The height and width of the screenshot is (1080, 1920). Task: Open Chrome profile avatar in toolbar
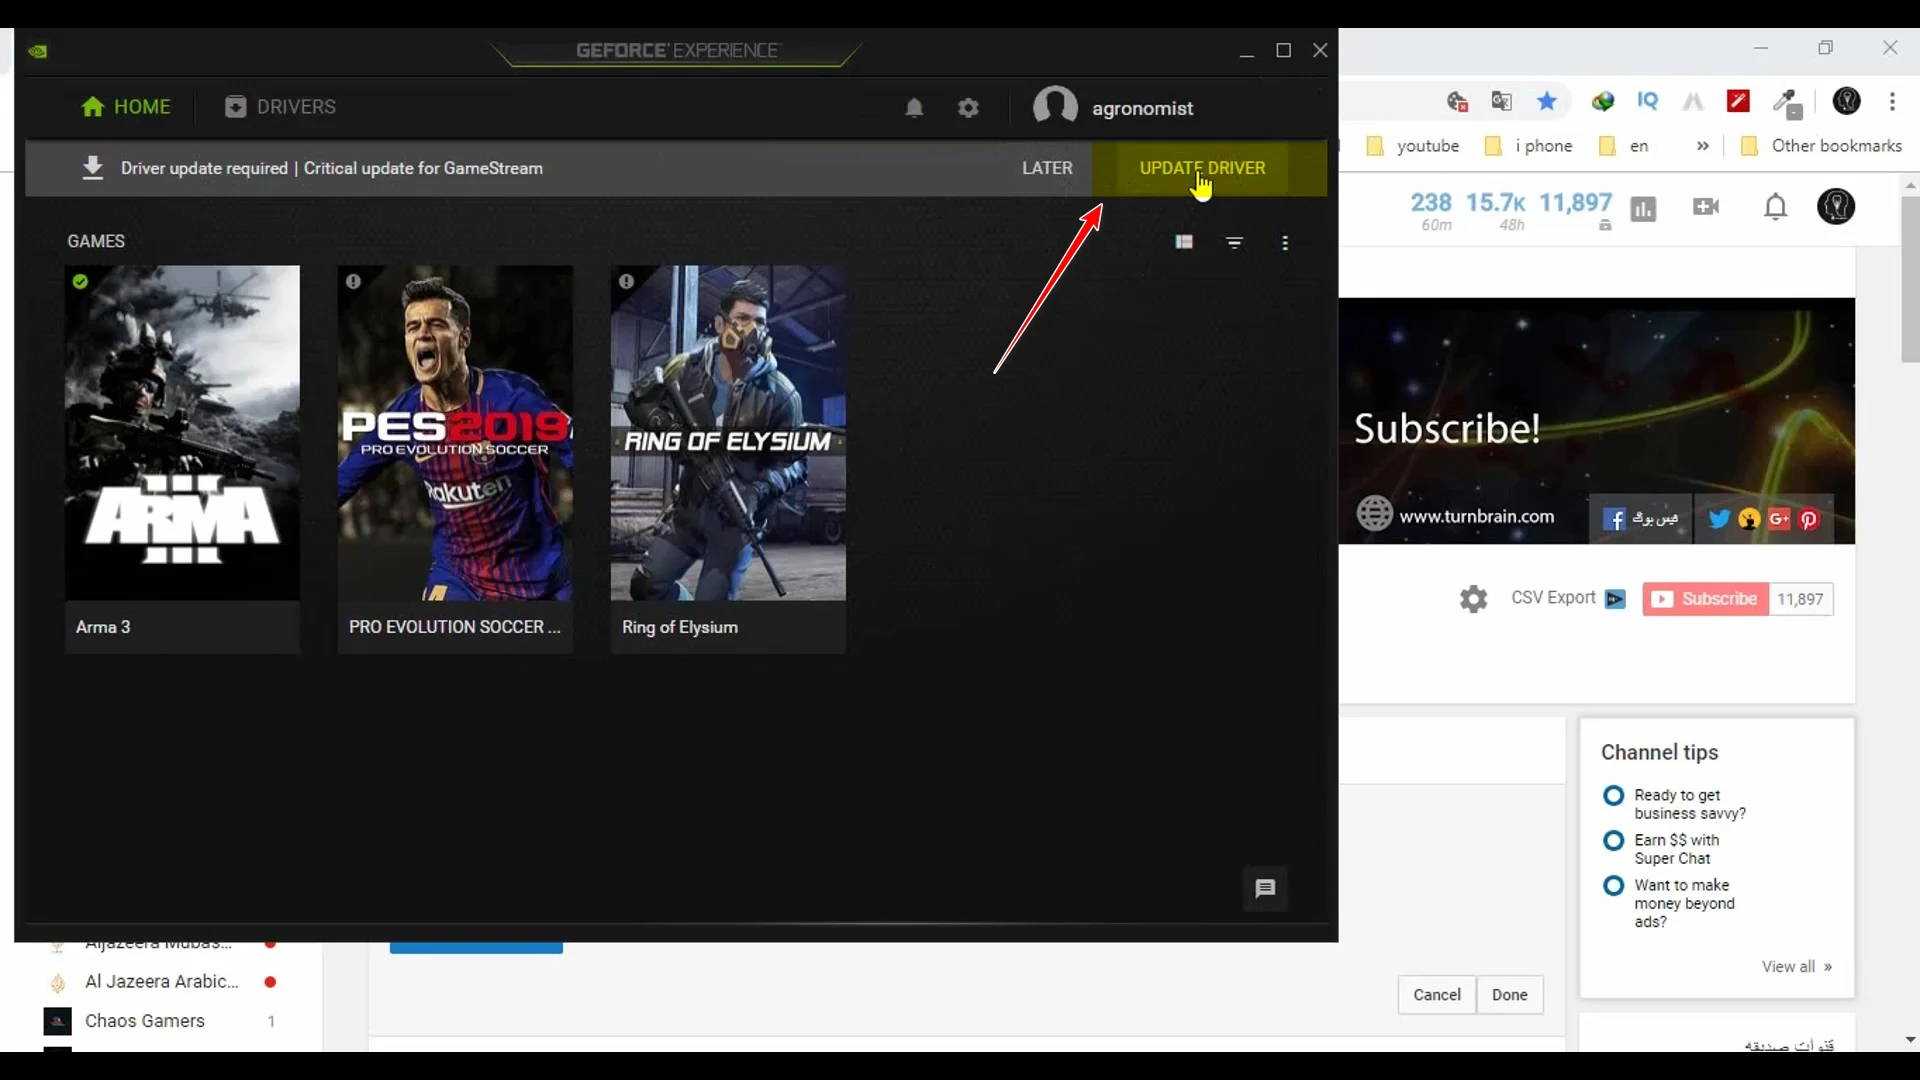click(1846, 101)
